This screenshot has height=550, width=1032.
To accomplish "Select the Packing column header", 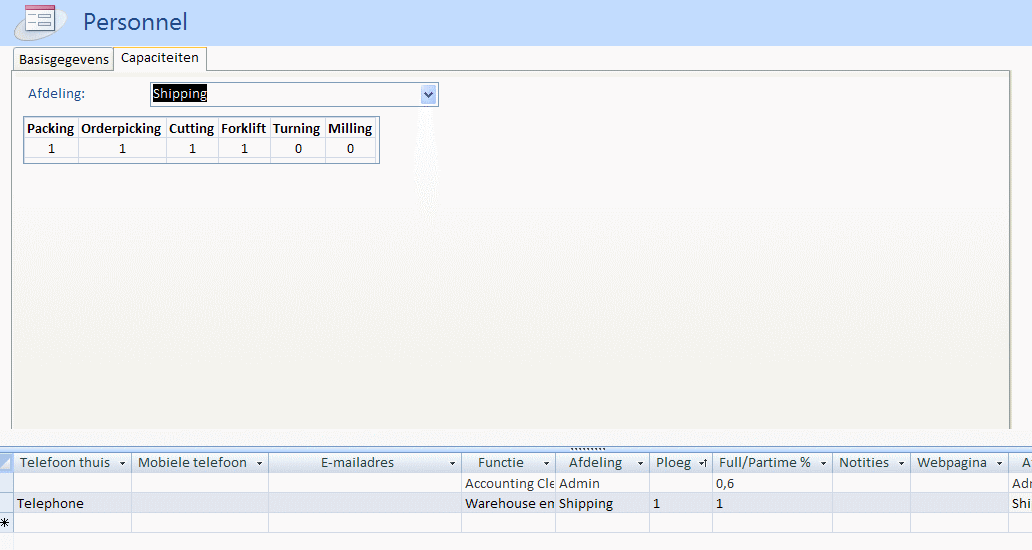I will pos(51,128).
